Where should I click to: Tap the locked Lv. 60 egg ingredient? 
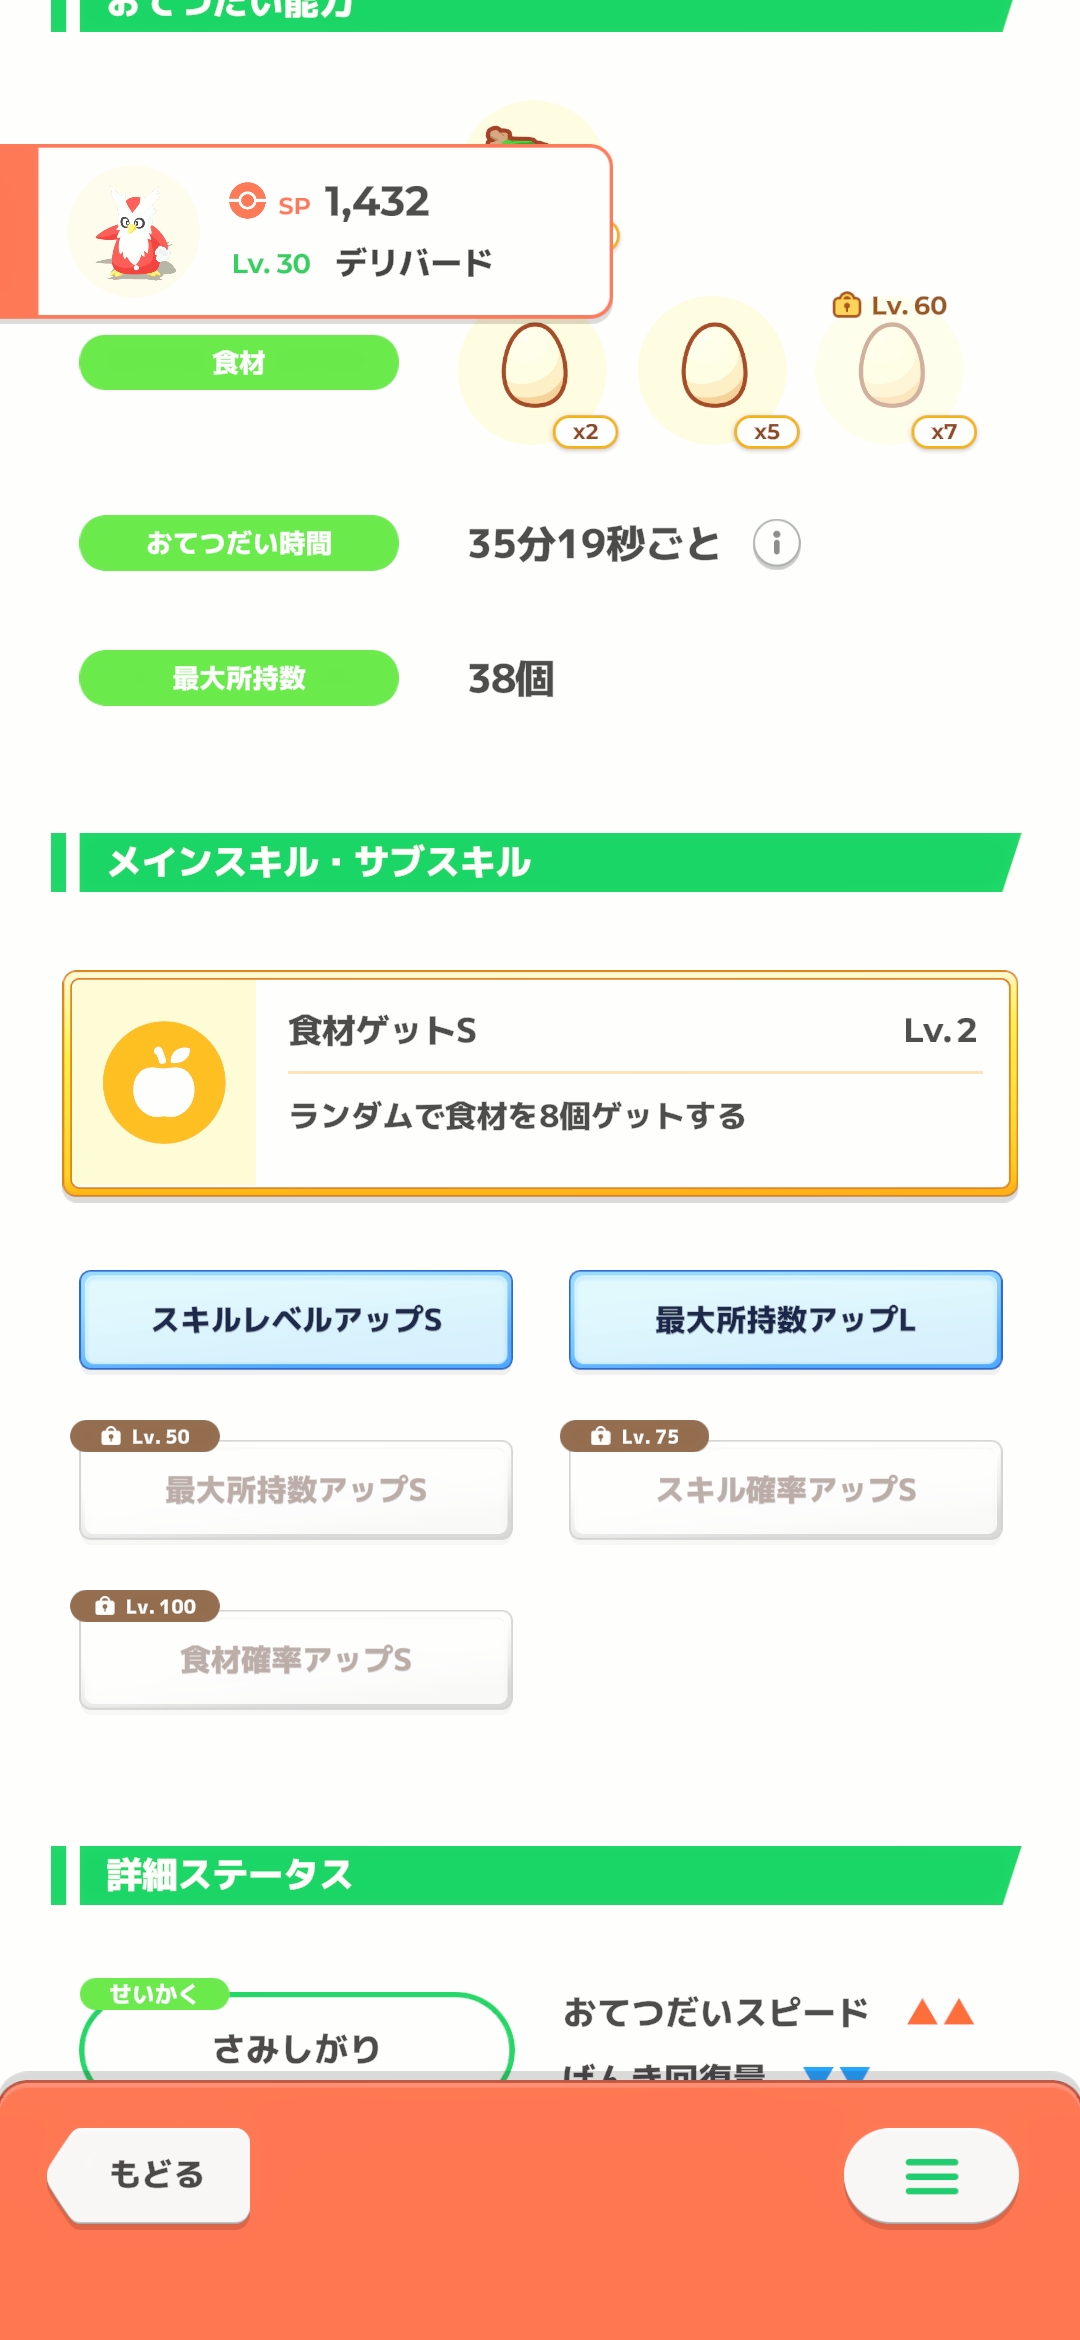(891, 368)
